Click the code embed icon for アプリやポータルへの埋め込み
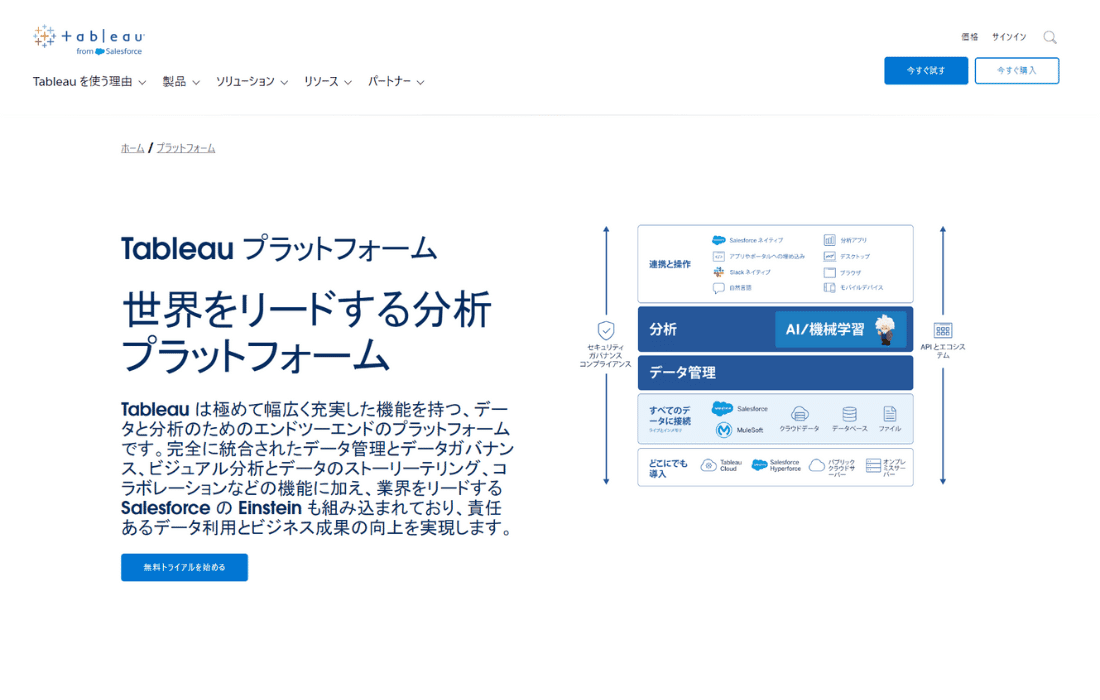The width and height of the screenshot is (1100, 700). [x=718, y=256]
